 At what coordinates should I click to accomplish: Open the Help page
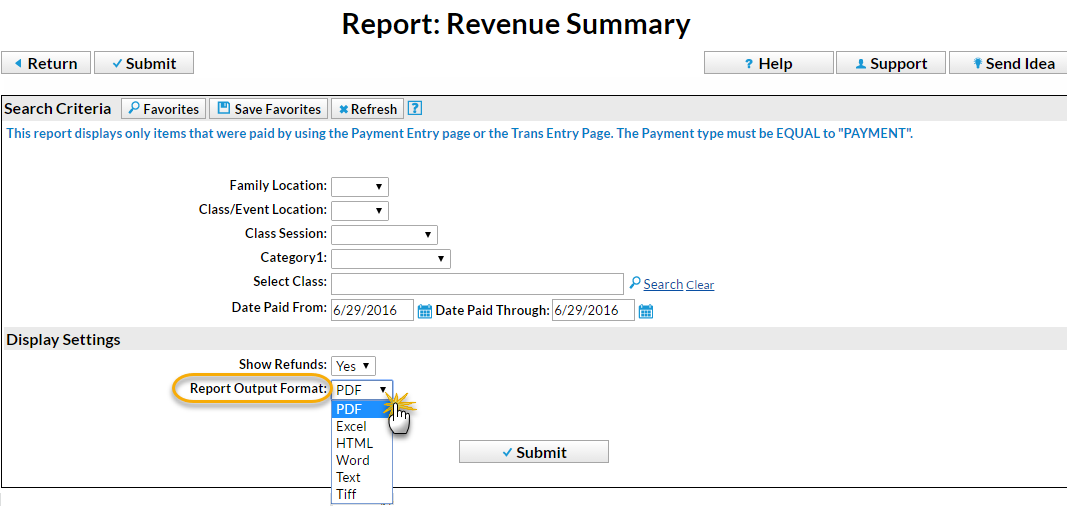(x=768, y=63)
